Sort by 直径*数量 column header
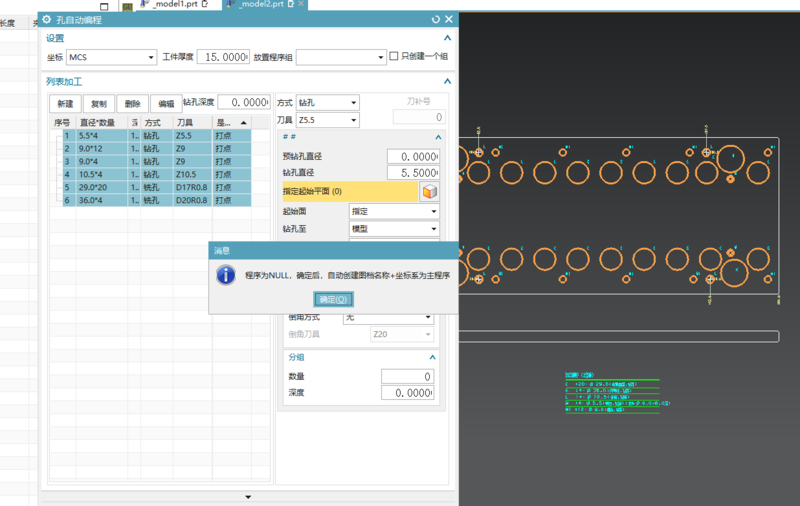Screen dimensions: 800x506 click(x=102, y=122)
